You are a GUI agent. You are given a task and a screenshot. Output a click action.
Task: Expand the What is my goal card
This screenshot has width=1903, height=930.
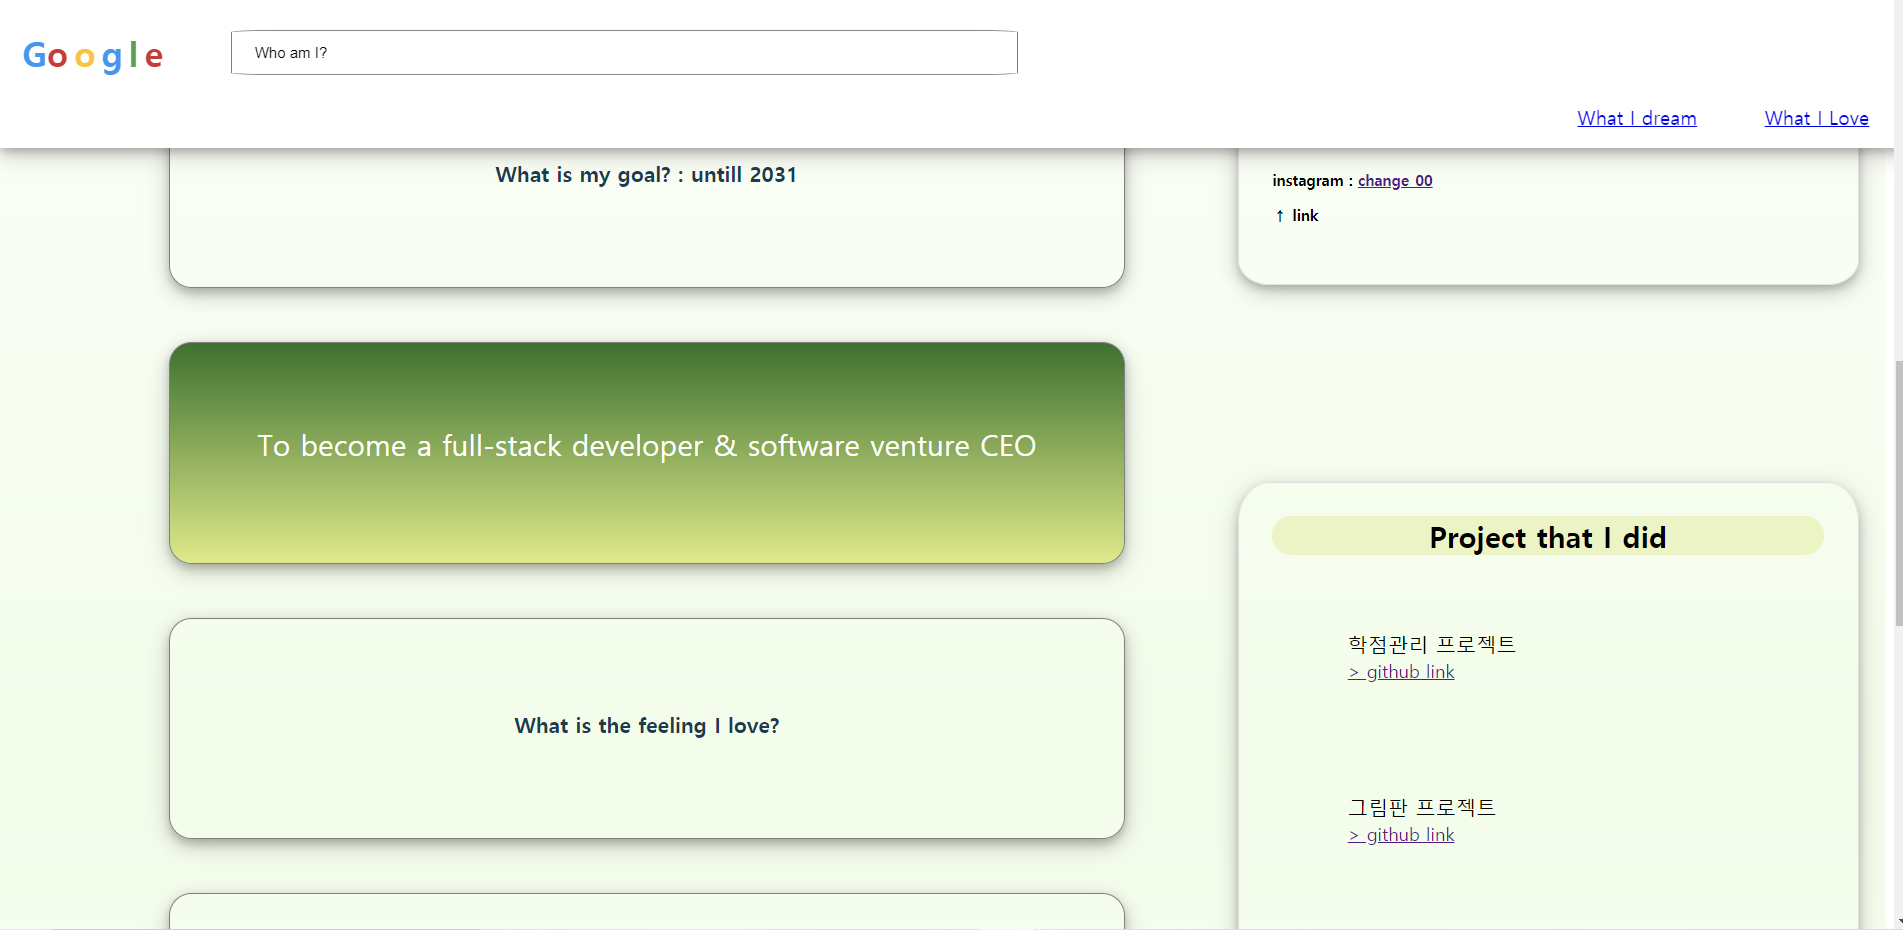pyautogui.click(x=646, y=175)
